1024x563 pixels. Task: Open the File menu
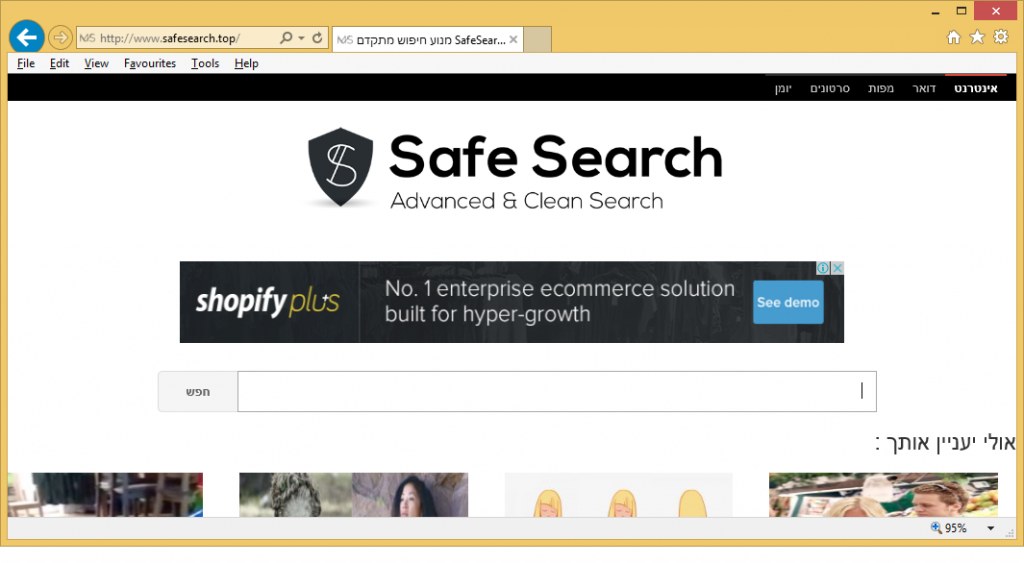[26, 63]
